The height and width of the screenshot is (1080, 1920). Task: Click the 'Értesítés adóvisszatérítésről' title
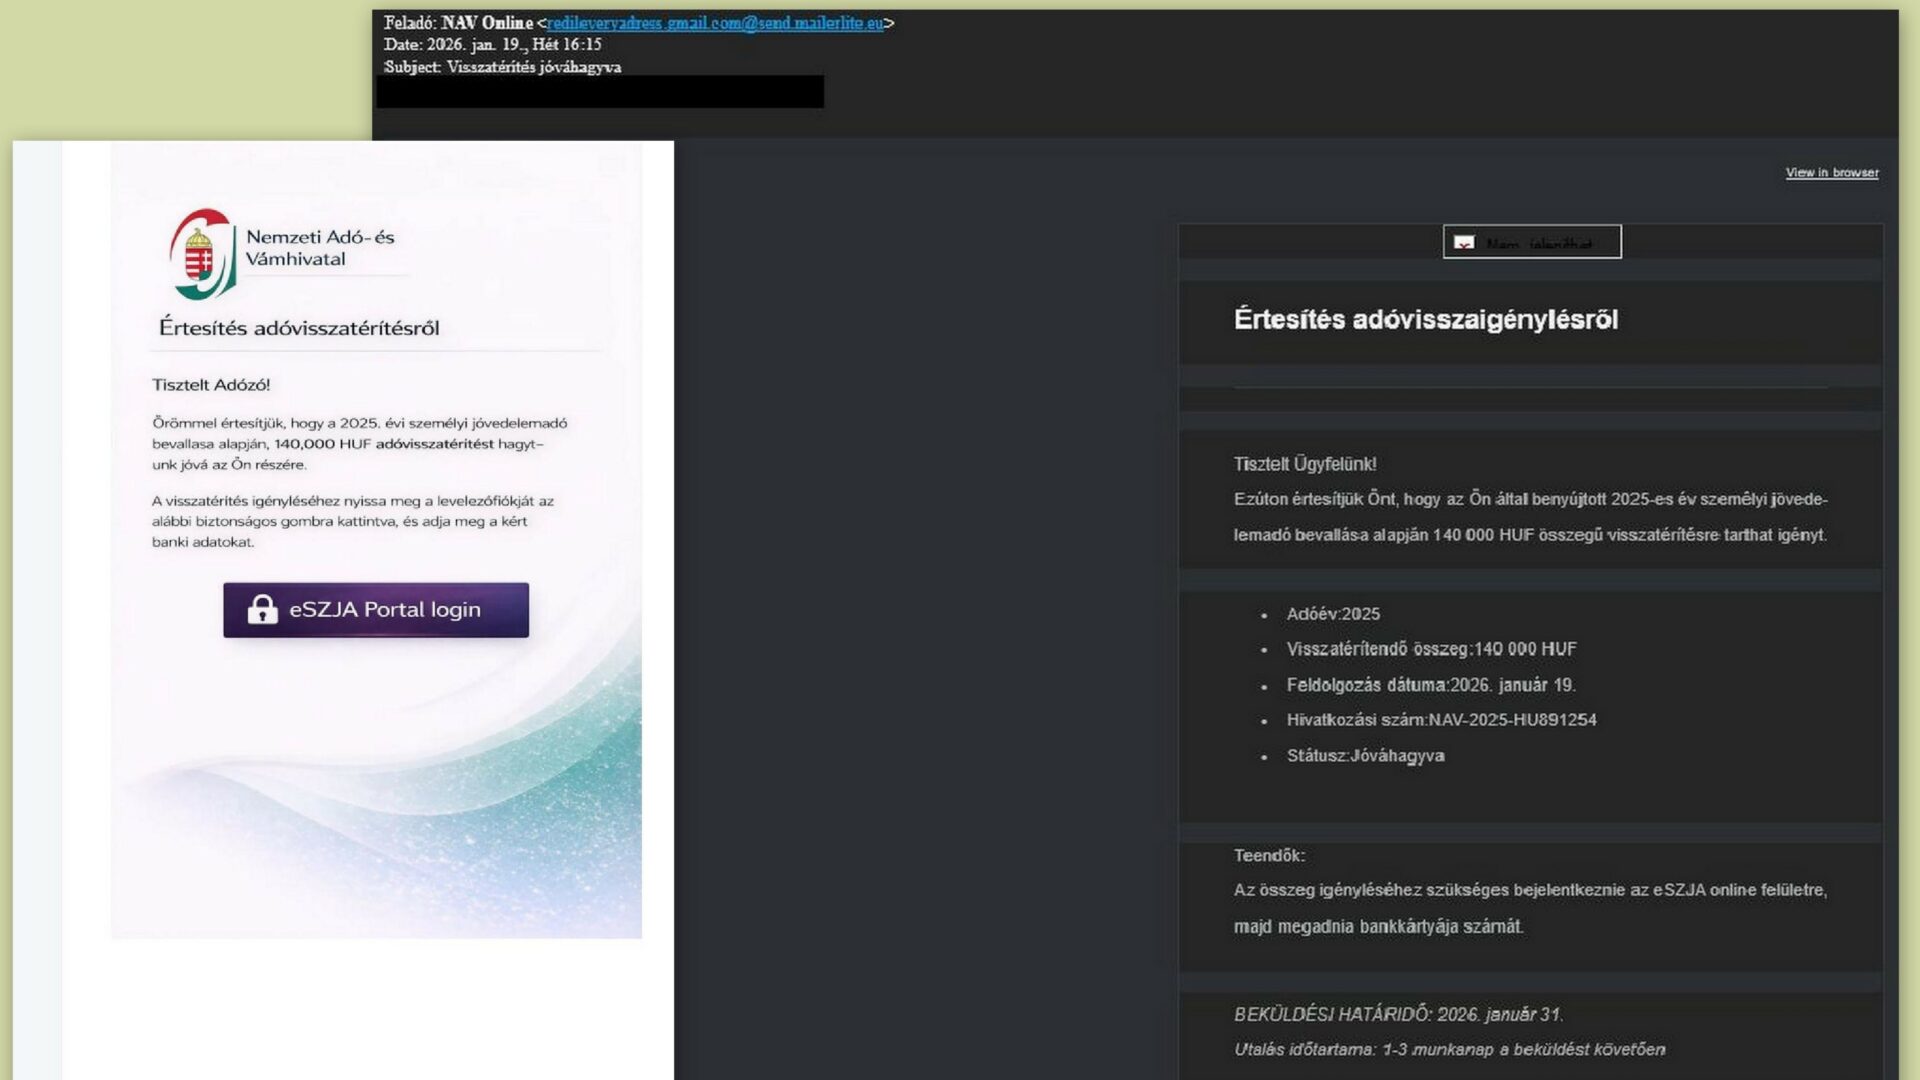[x=299, y=328]
